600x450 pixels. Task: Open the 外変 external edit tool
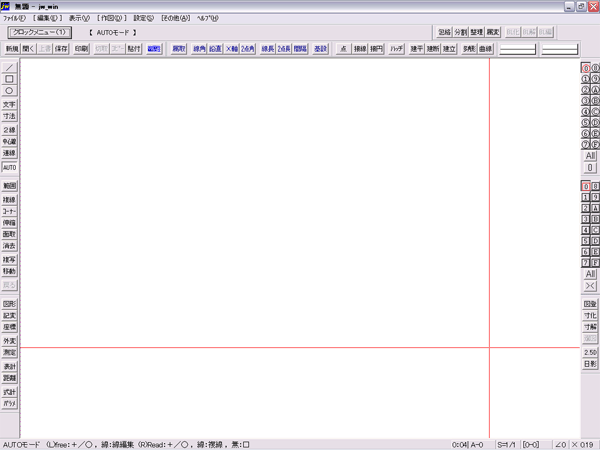pyautogui.click(x=9, y=341)
